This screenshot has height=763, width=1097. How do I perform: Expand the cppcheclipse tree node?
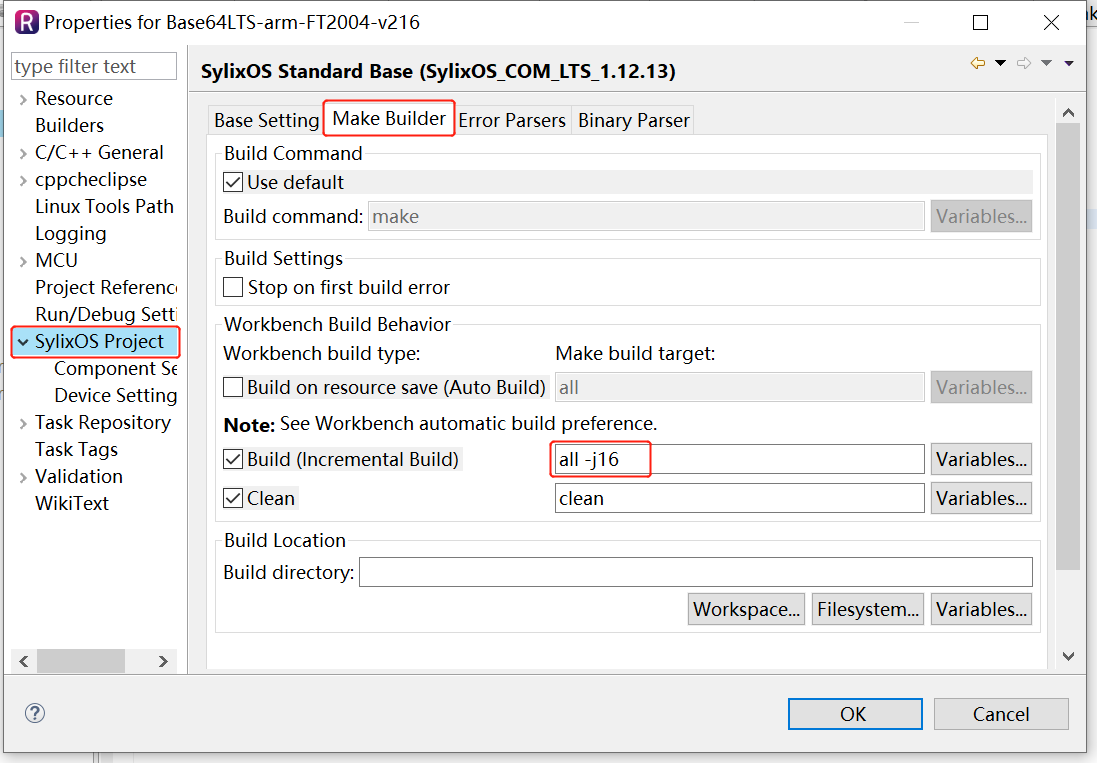click(x=23, y=180)
